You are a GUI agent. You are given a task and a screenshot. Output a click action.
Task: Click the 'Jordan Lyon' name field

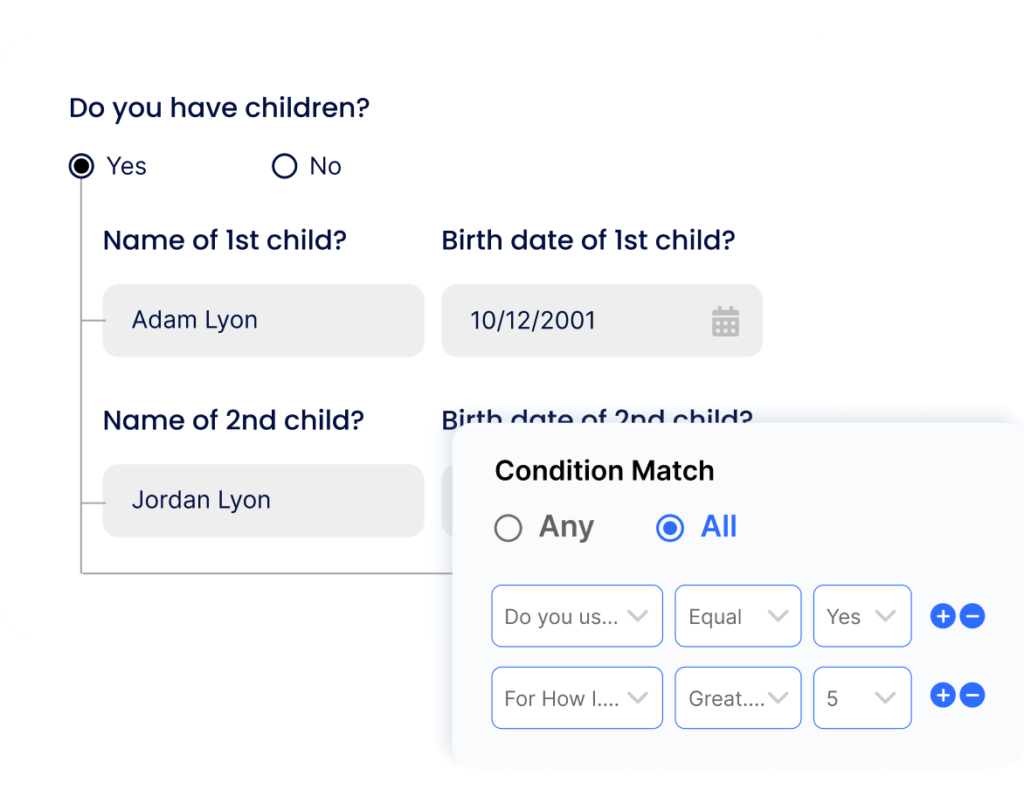(263, 501)
